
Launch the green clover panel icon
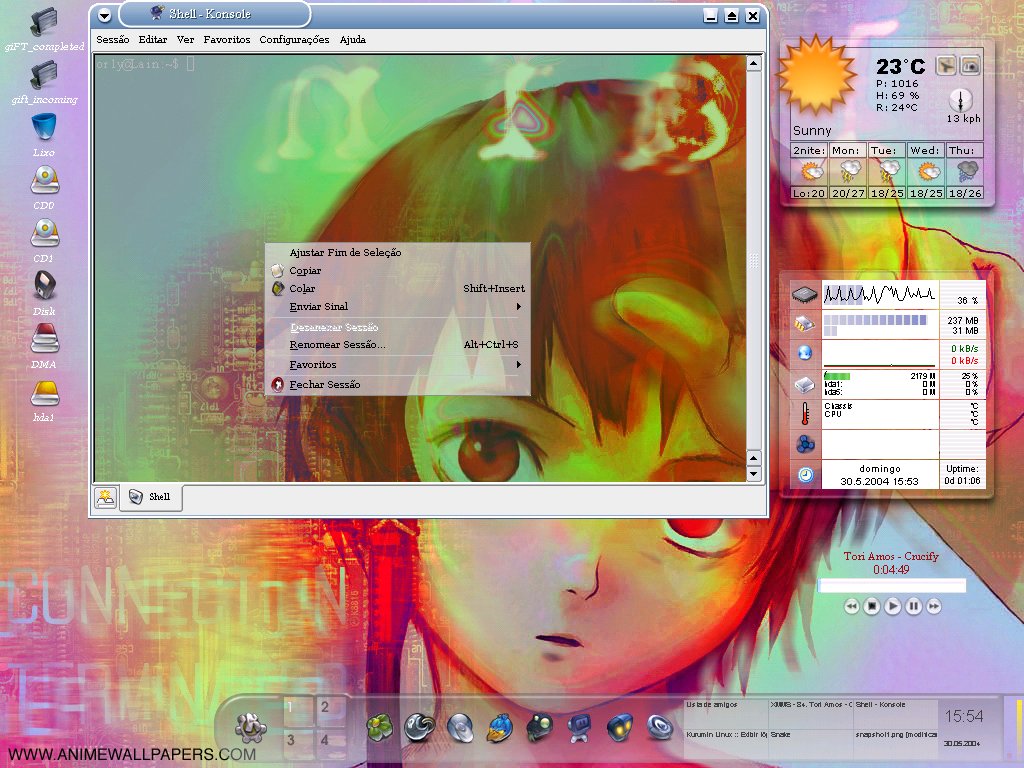click(x=379, y=727)
